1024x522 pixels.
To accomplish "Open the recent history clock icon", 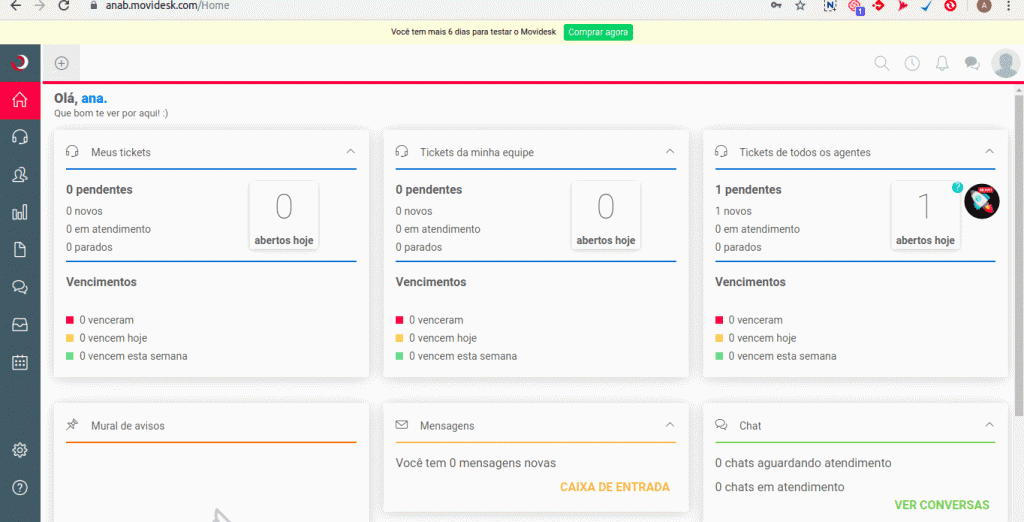I will [x=912, y=63].
